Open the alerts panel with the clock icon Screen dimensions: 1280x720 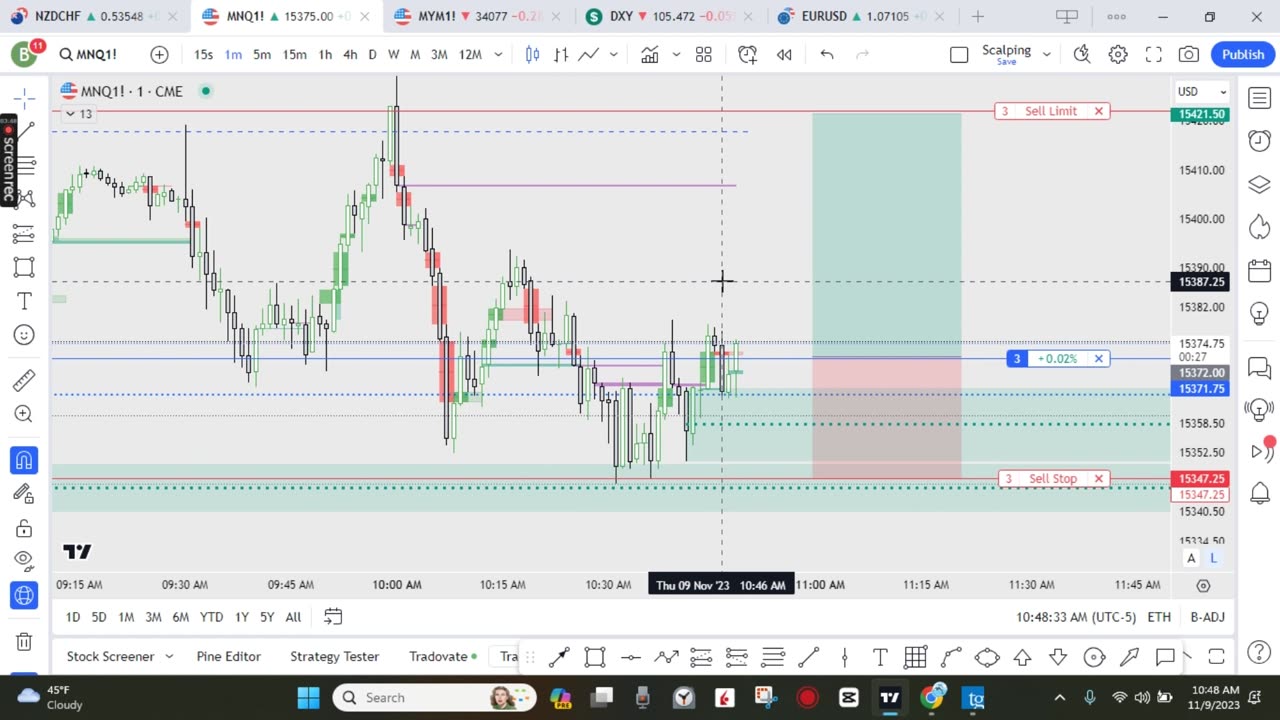point(1259,141)
